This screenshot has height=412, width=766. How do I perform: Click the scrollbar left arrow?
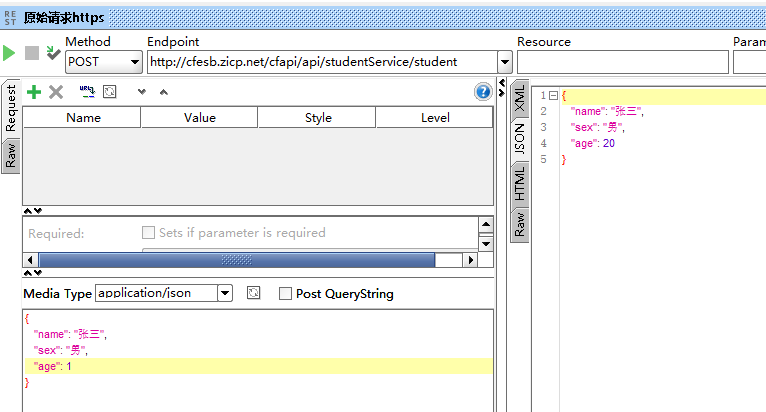tap(30, 260)
